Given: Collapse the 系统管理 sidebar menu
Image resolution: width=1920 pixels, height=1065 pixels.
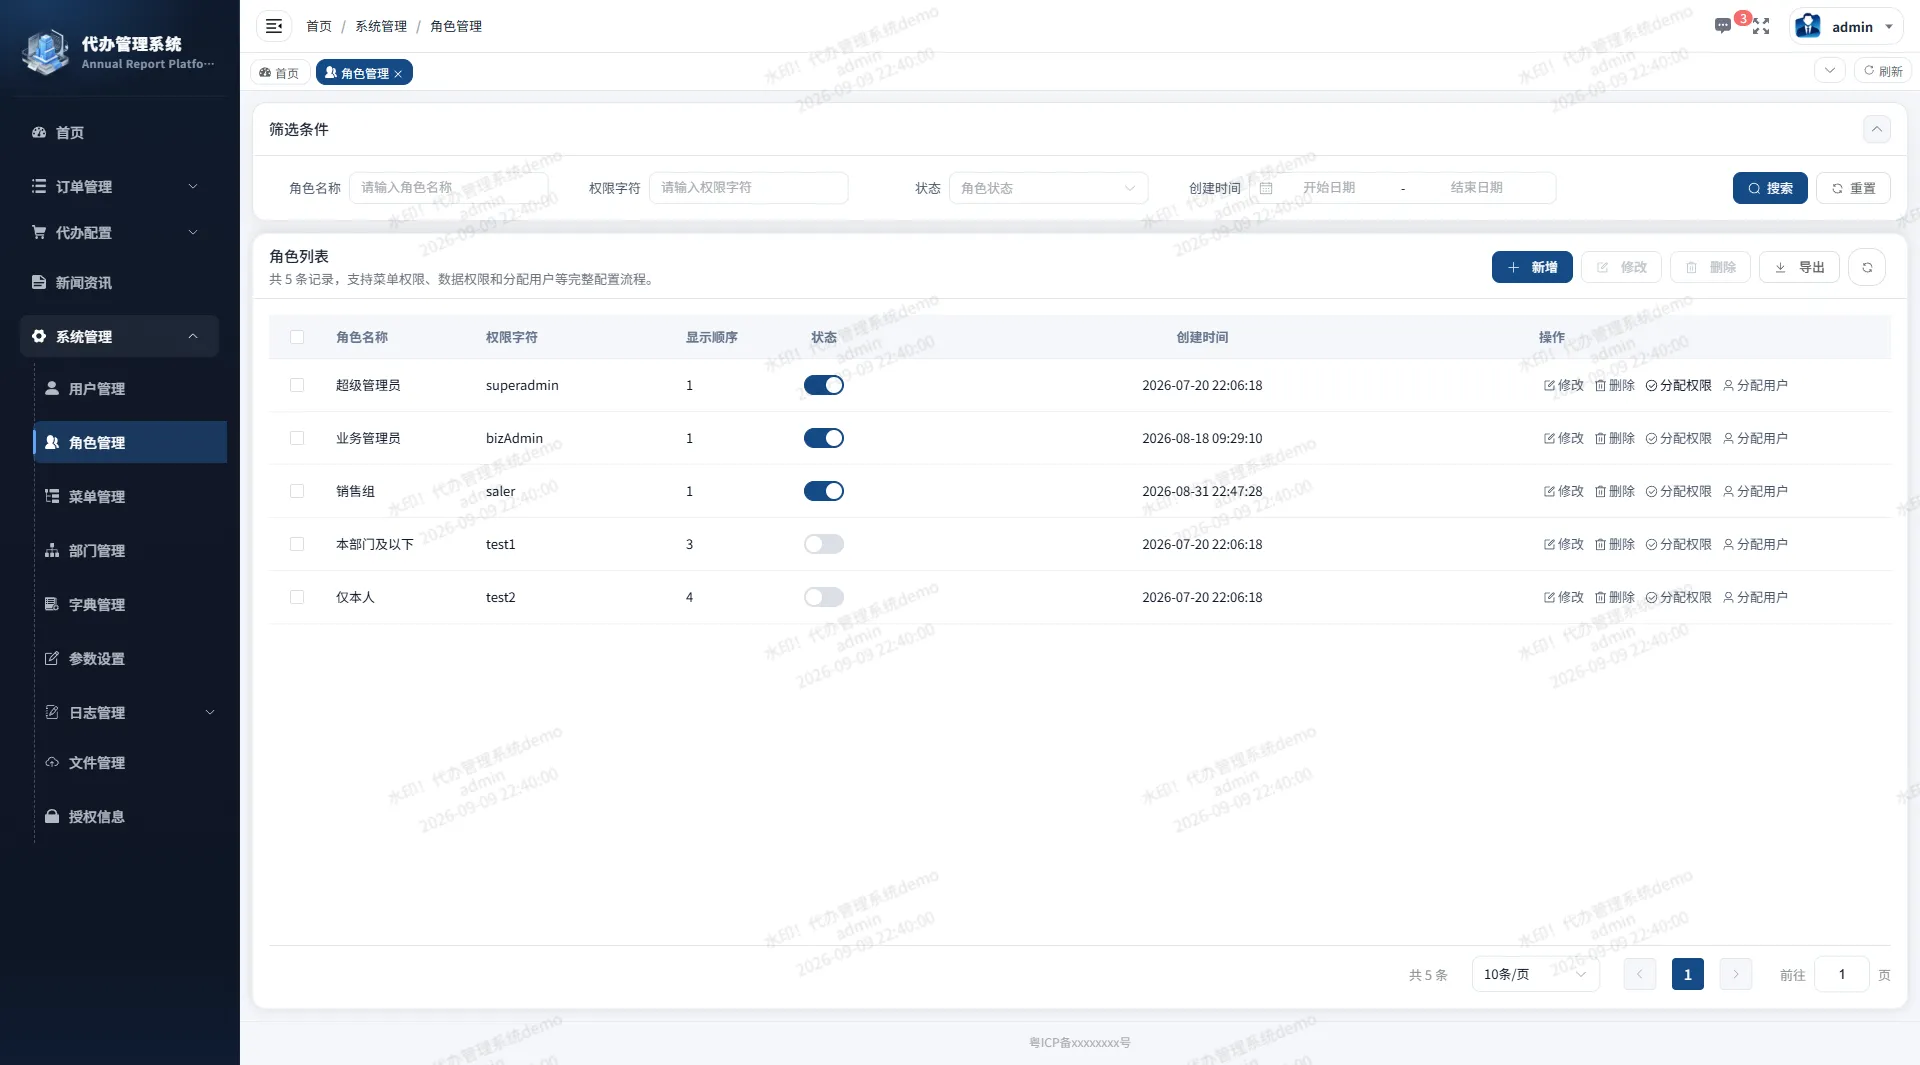Looking at the screenshot, I should pos(119,337).
